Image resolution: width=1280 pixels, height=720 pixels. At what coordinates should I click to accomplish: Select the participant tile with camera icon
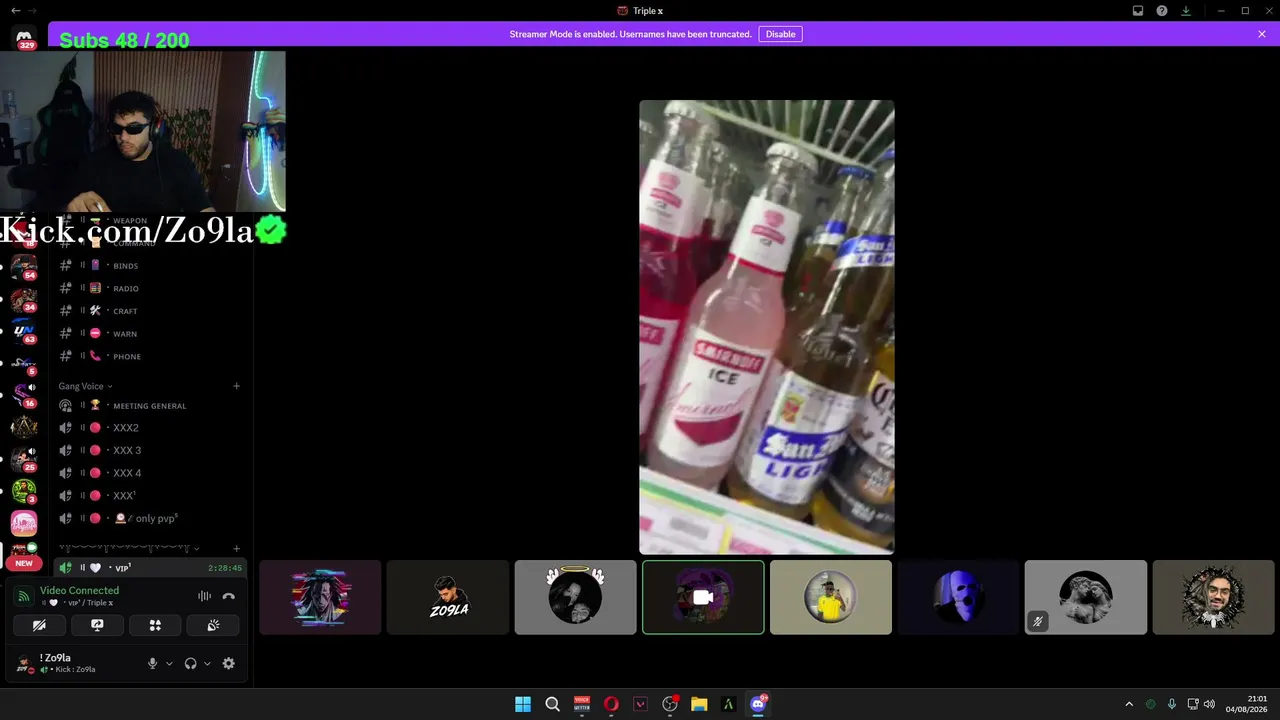pos(703,597)
